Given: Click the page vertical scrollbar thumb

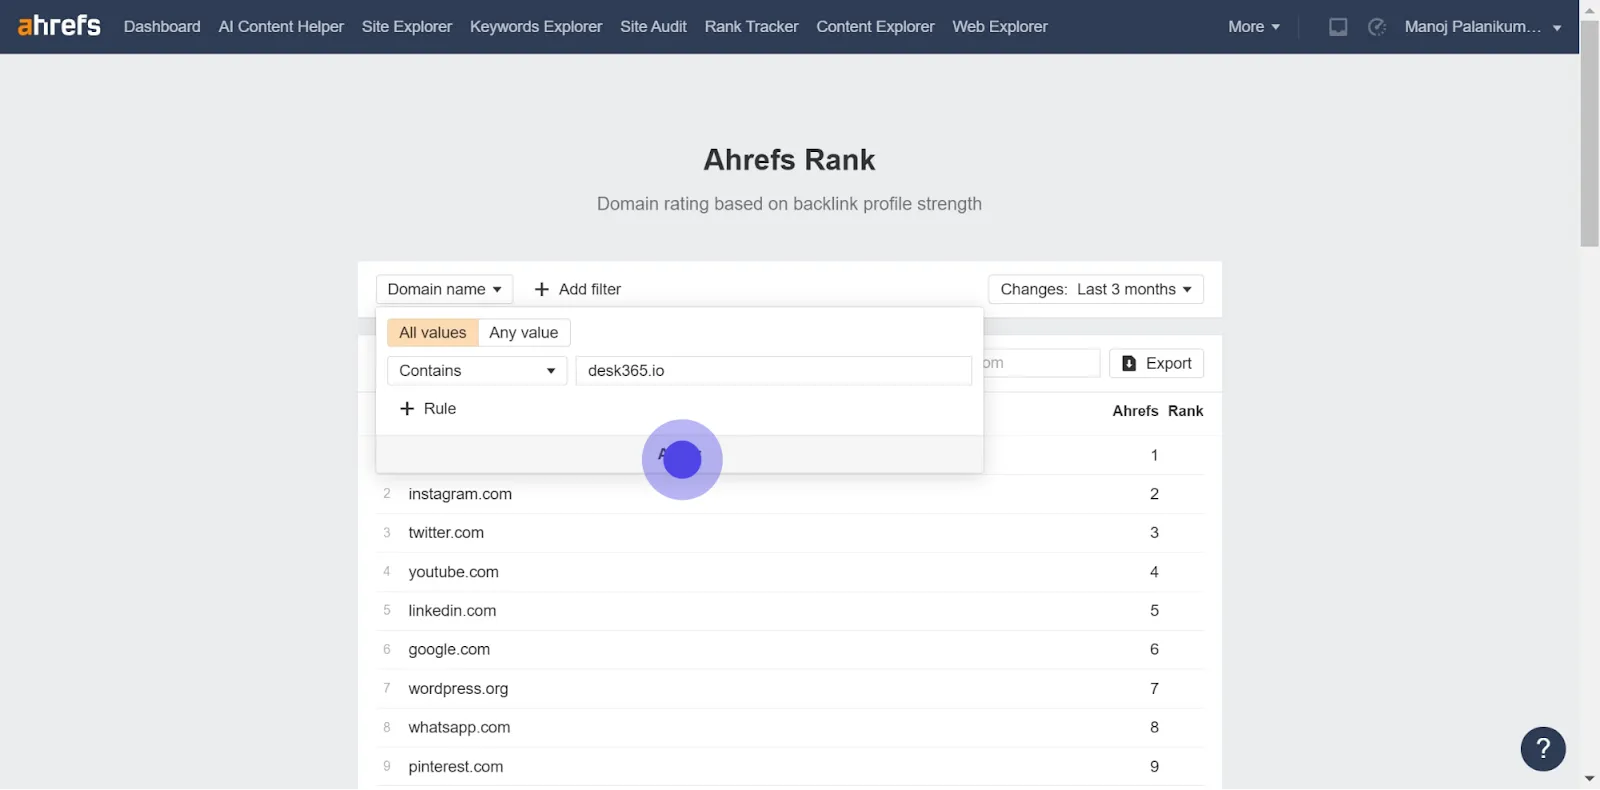Looking at the screenshot, I should point(1590,132).
